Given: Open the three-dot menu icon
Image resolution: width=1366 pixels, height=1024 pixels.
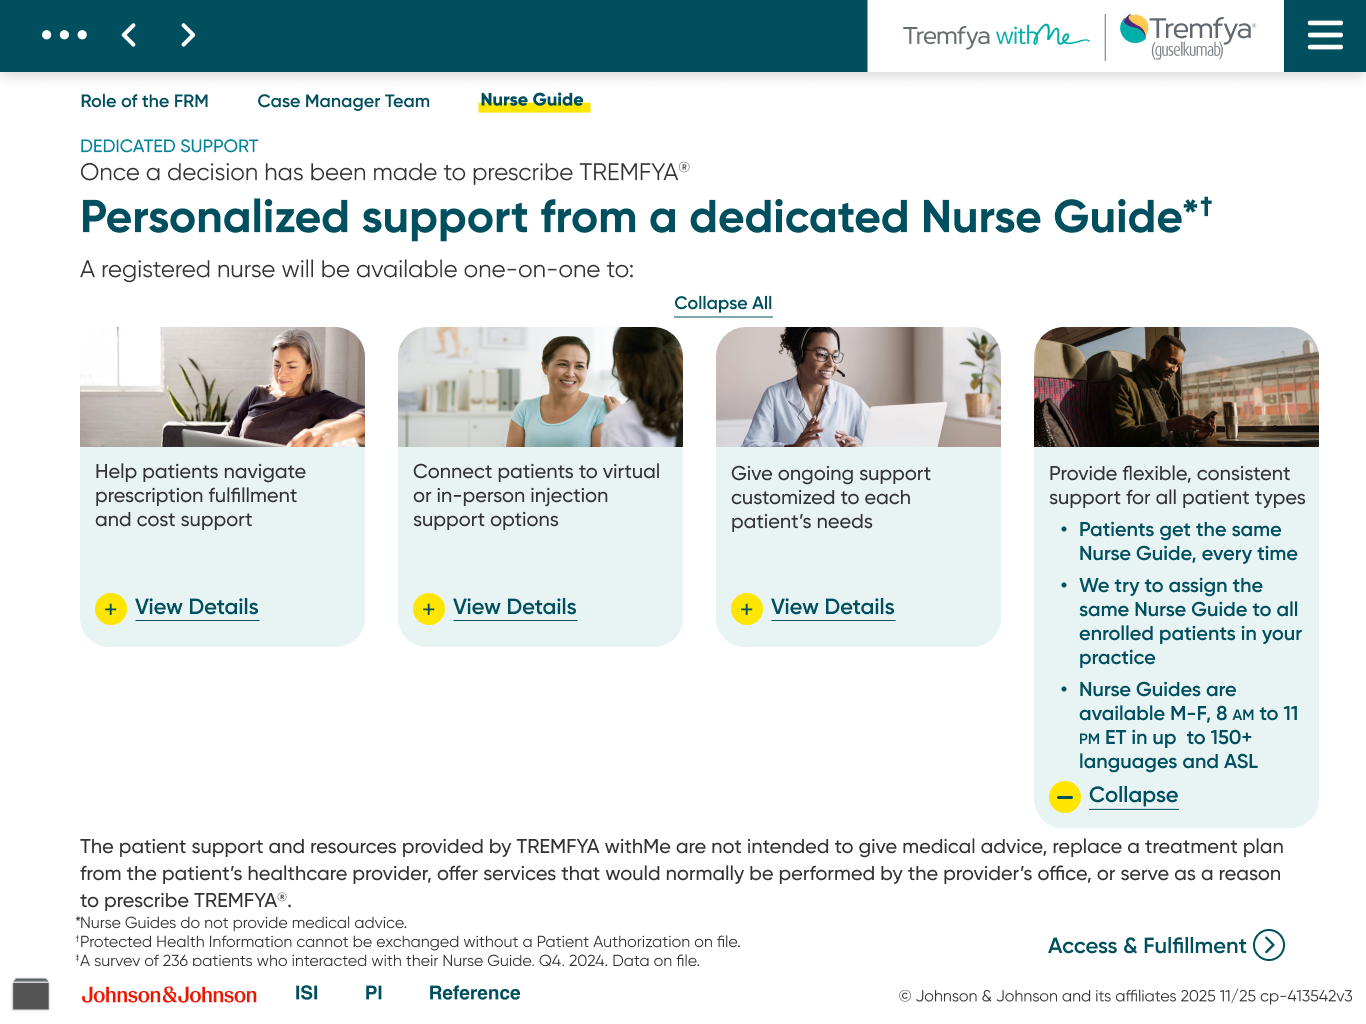Looking at the screenshot, I should coord(64,35).
